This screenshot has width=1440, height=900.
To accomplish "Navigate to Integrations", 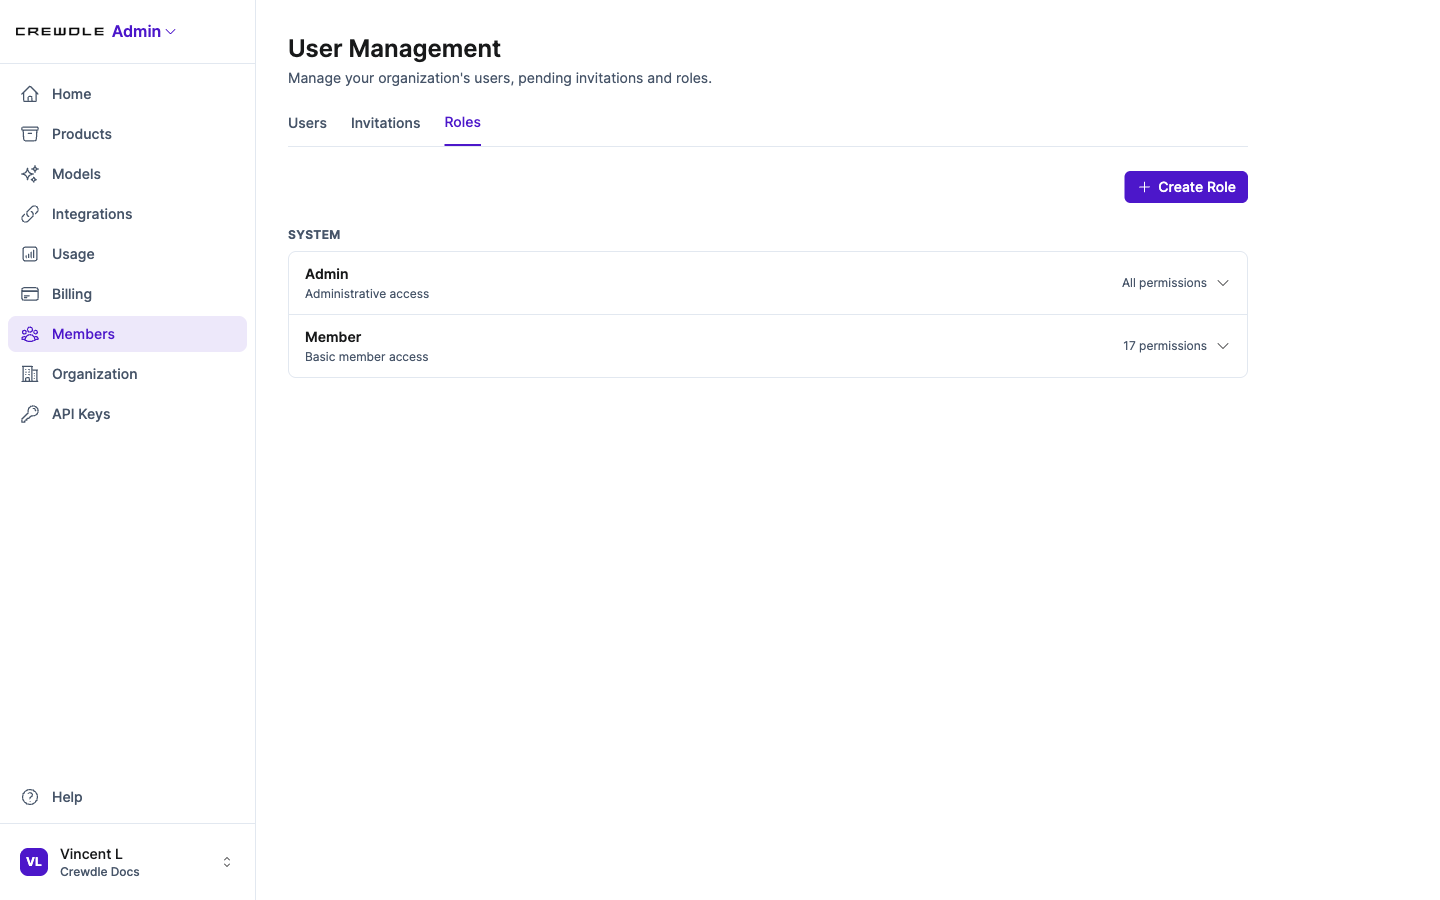I will click(x=127, y=214).
